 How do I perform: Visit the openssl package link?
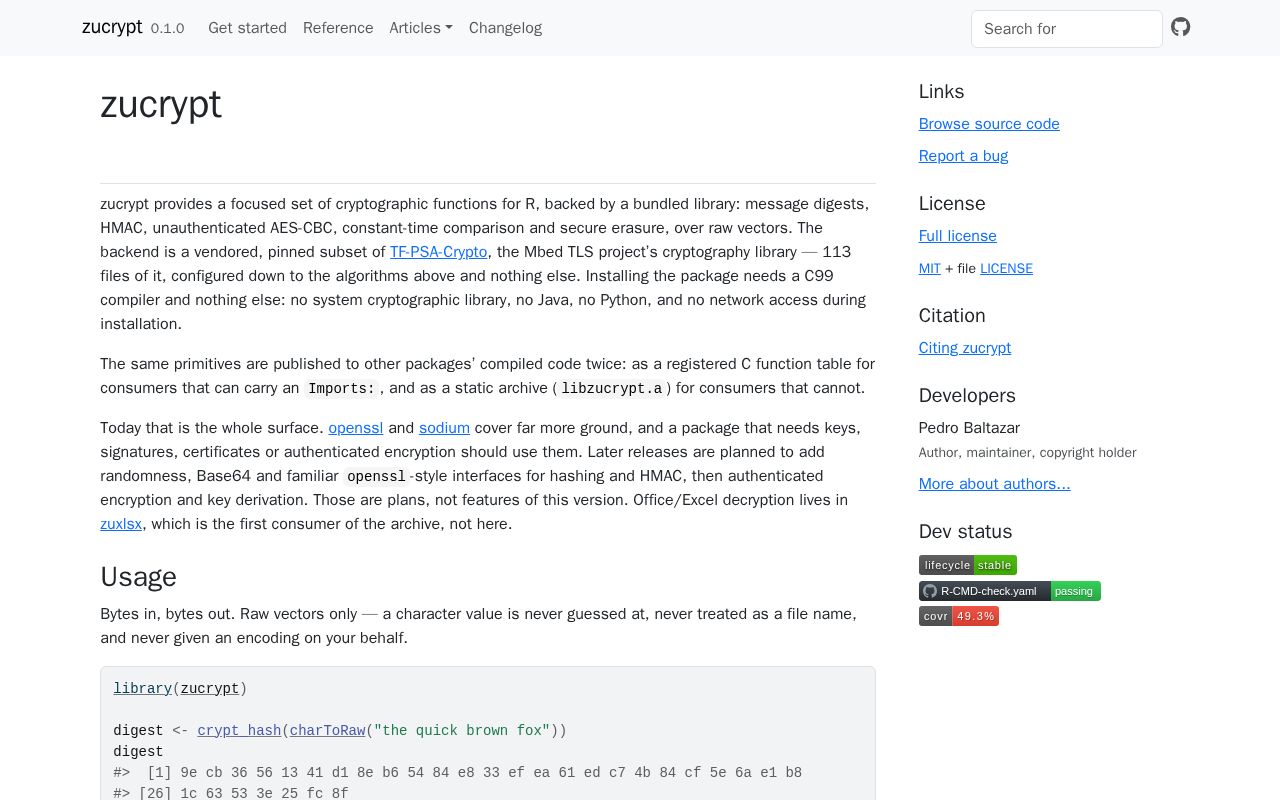pyautogui.click(x=356, y=428)
